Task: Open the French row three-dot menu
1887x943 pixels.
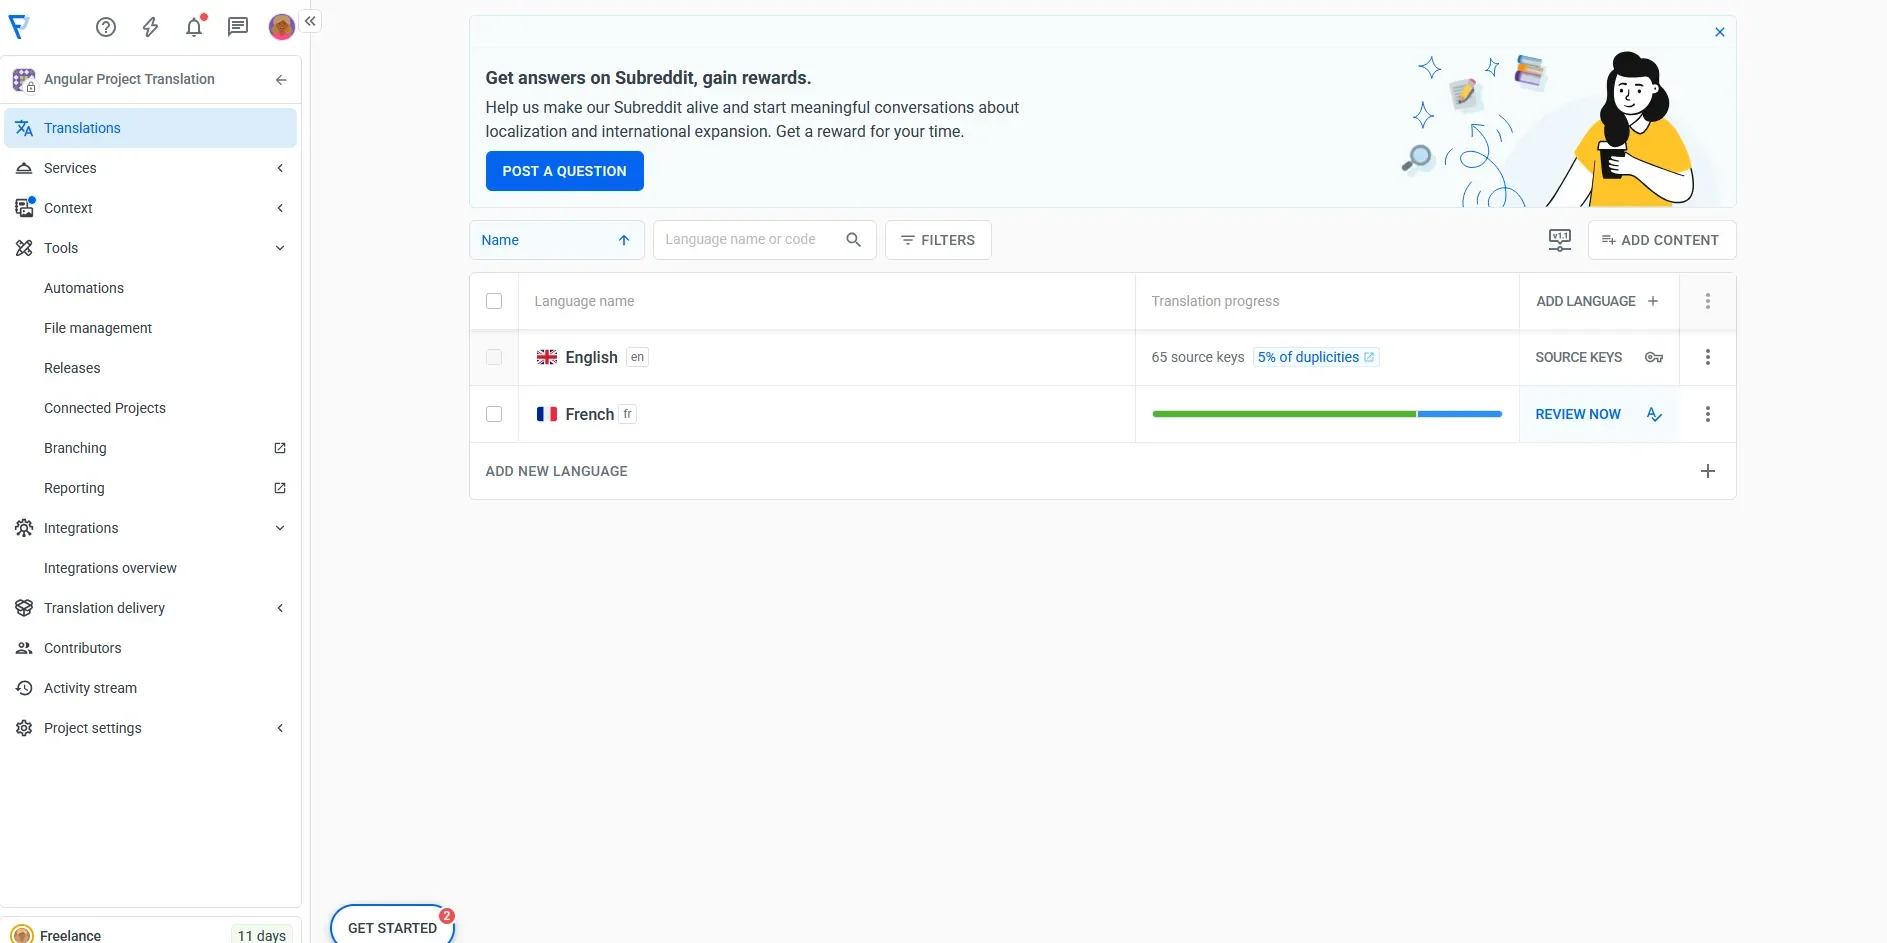Action: 1707,414
